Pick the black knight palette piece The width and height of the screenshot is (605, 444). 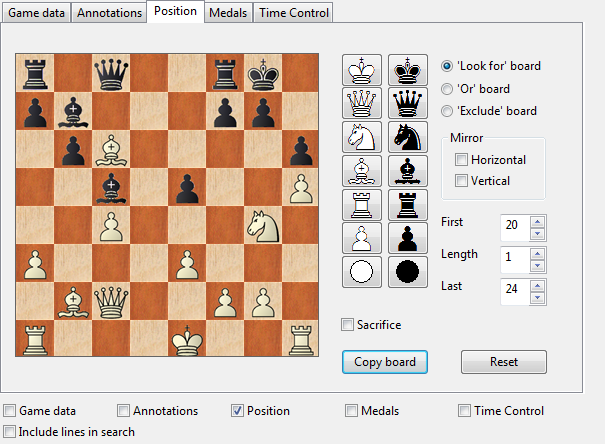click(x=407, y=138)
